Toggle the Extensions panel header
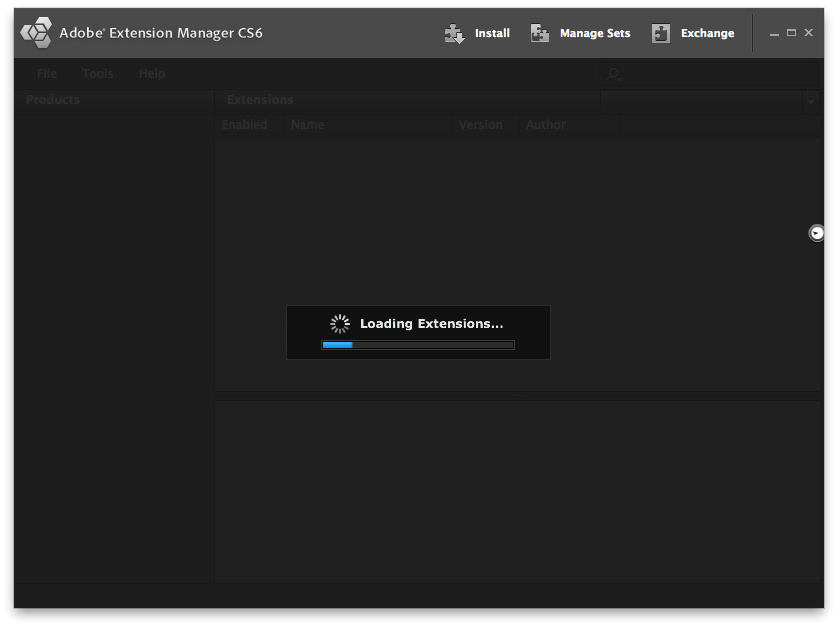Image resolution: width=838 pixels, height=628 pixels. 259,100
